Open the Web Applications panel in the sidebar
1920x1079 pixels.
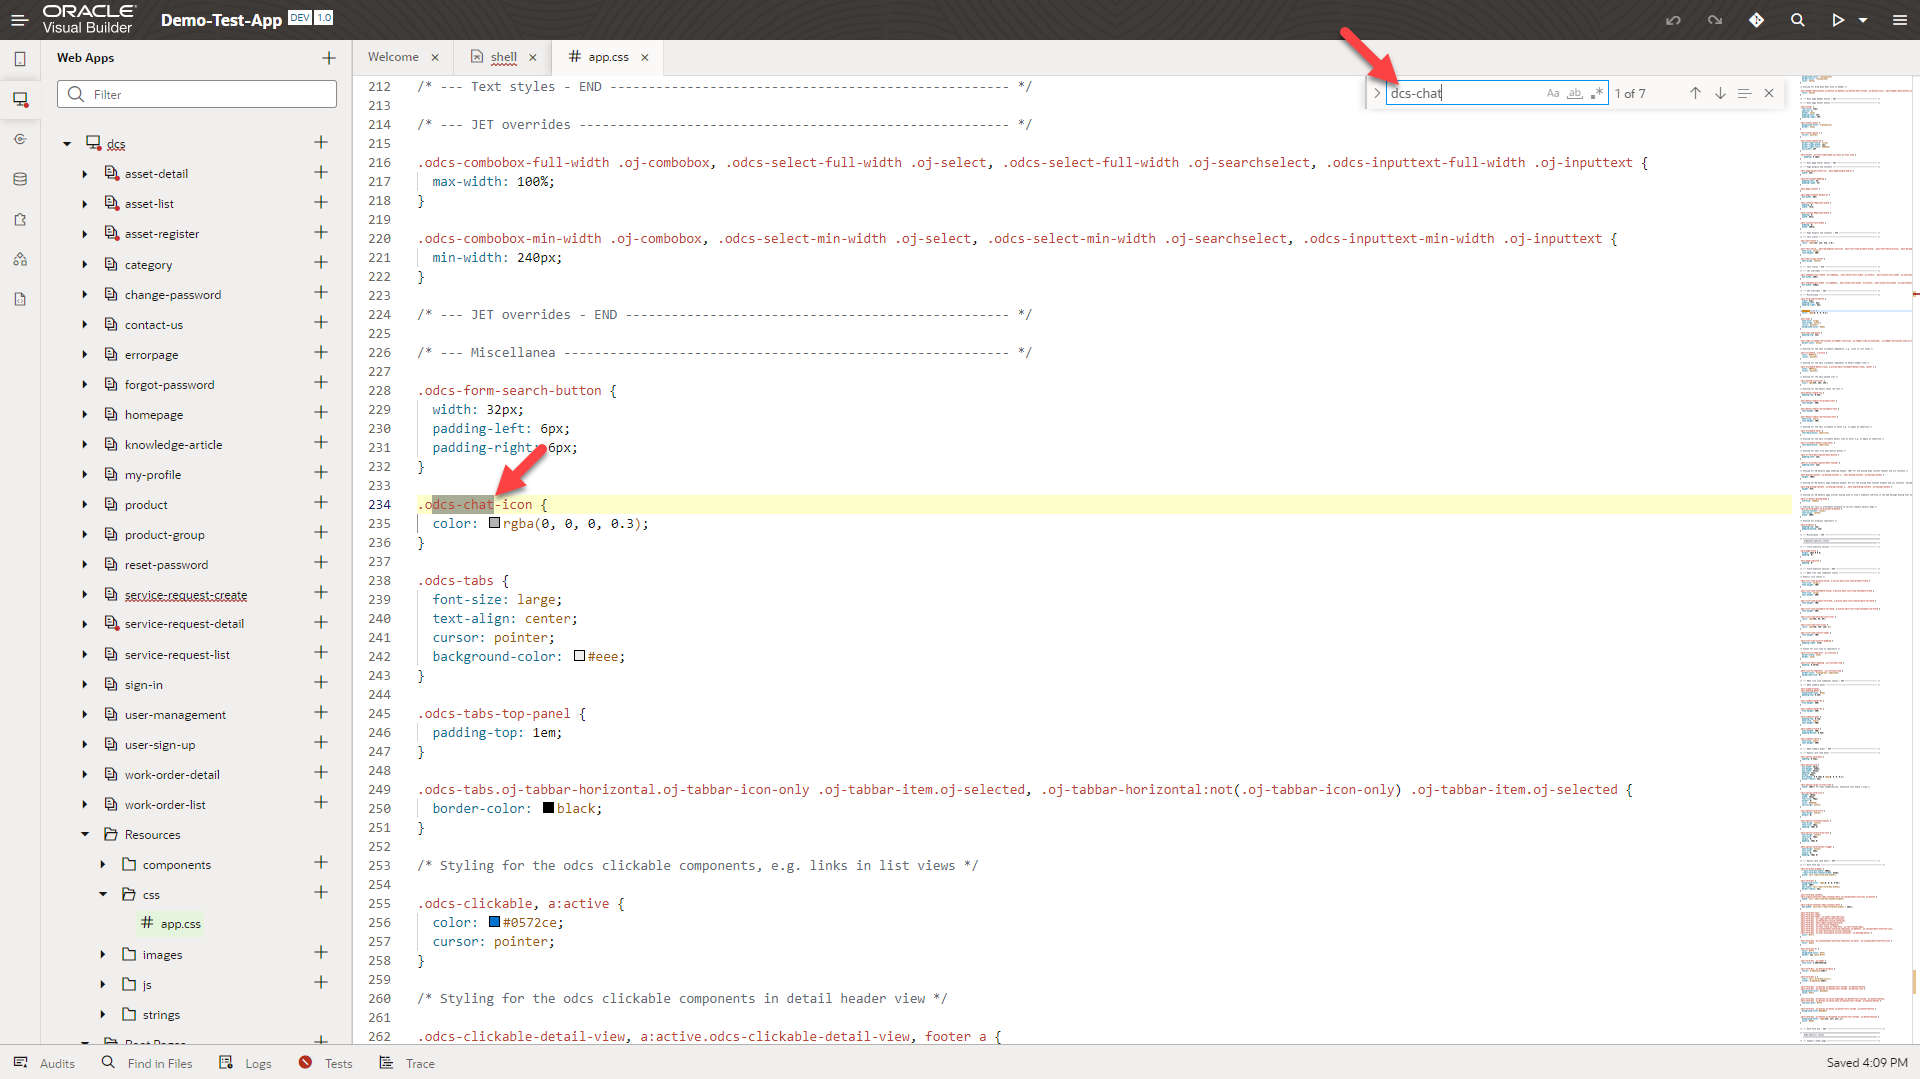click(20, 99)
